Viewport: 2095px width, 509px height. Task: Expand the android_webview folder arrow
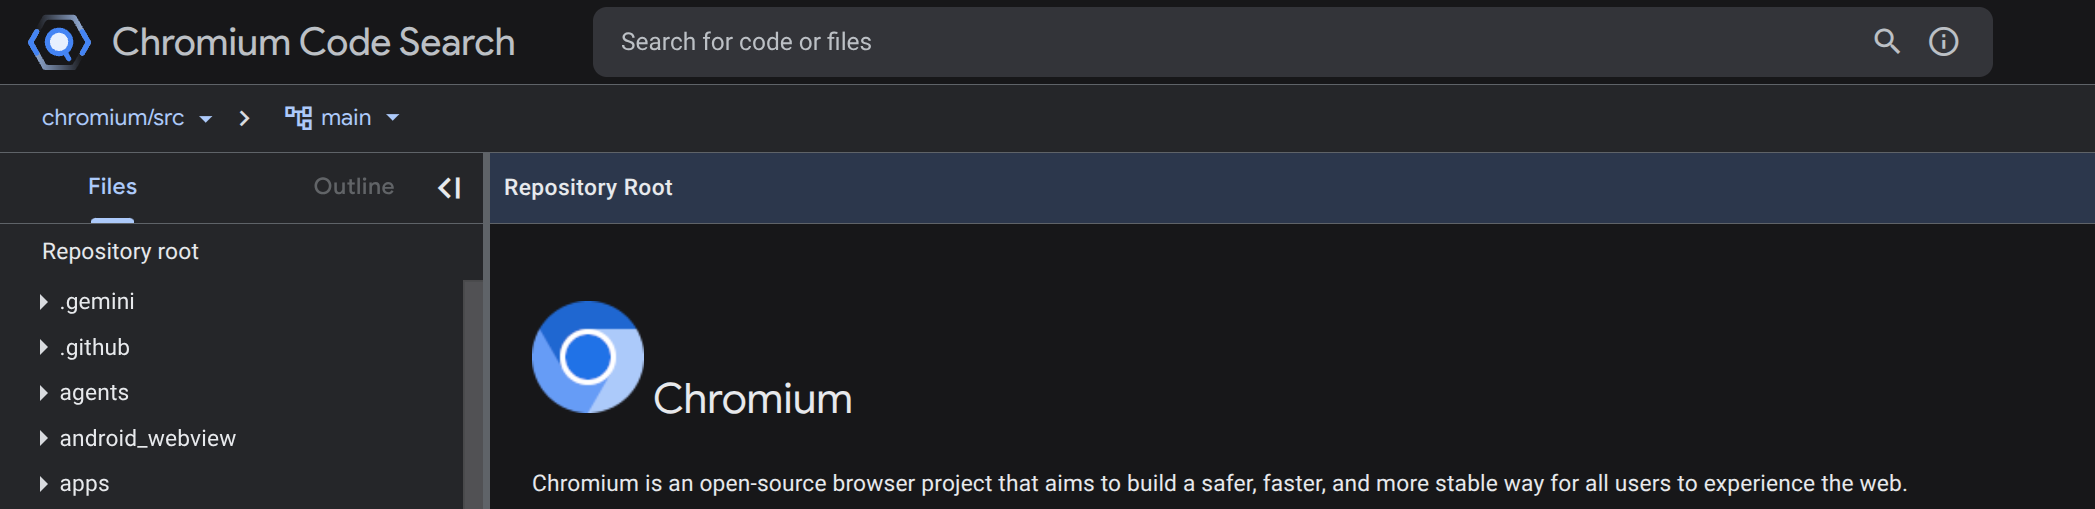coord(44,438)
